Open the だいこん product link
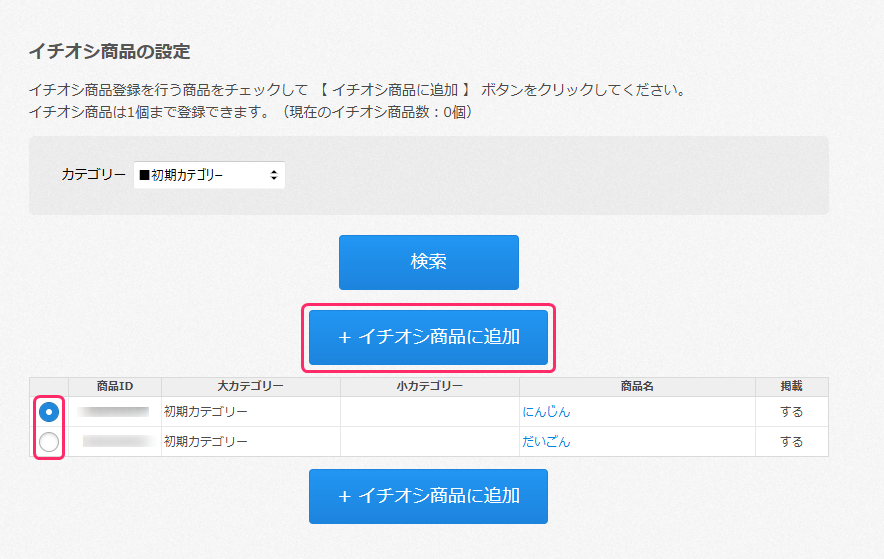This screenshot has height=559, width=884. (x=546, y=442)
